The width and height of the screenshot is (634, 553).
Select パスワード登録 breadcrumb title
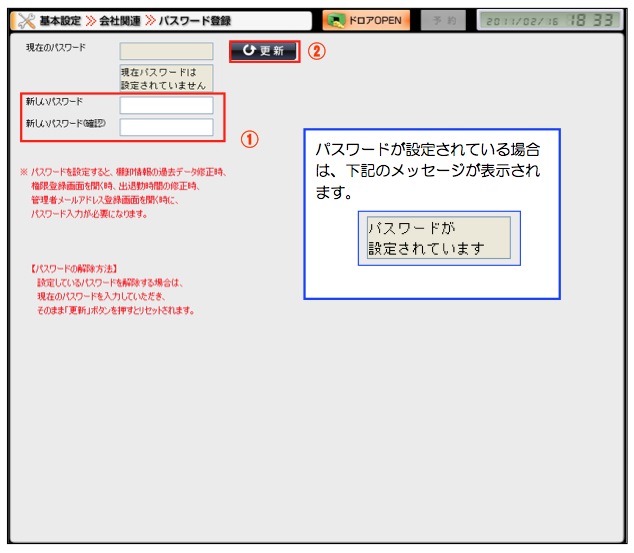pyautogui.click(x=194, y=20)
